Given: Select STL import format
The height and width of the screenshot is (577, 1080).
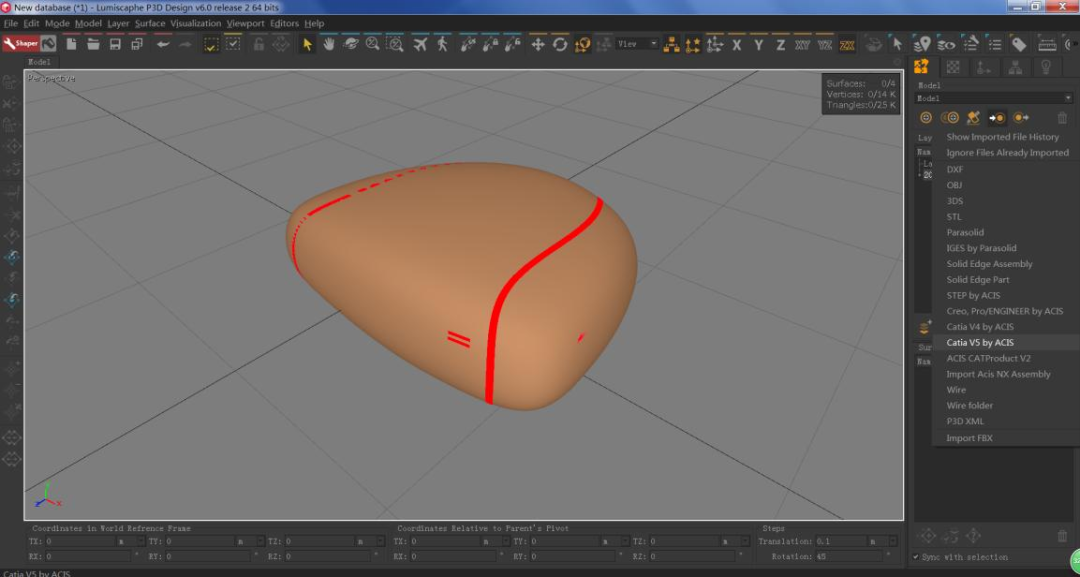Looking at the screenshot, I should 954,217.
